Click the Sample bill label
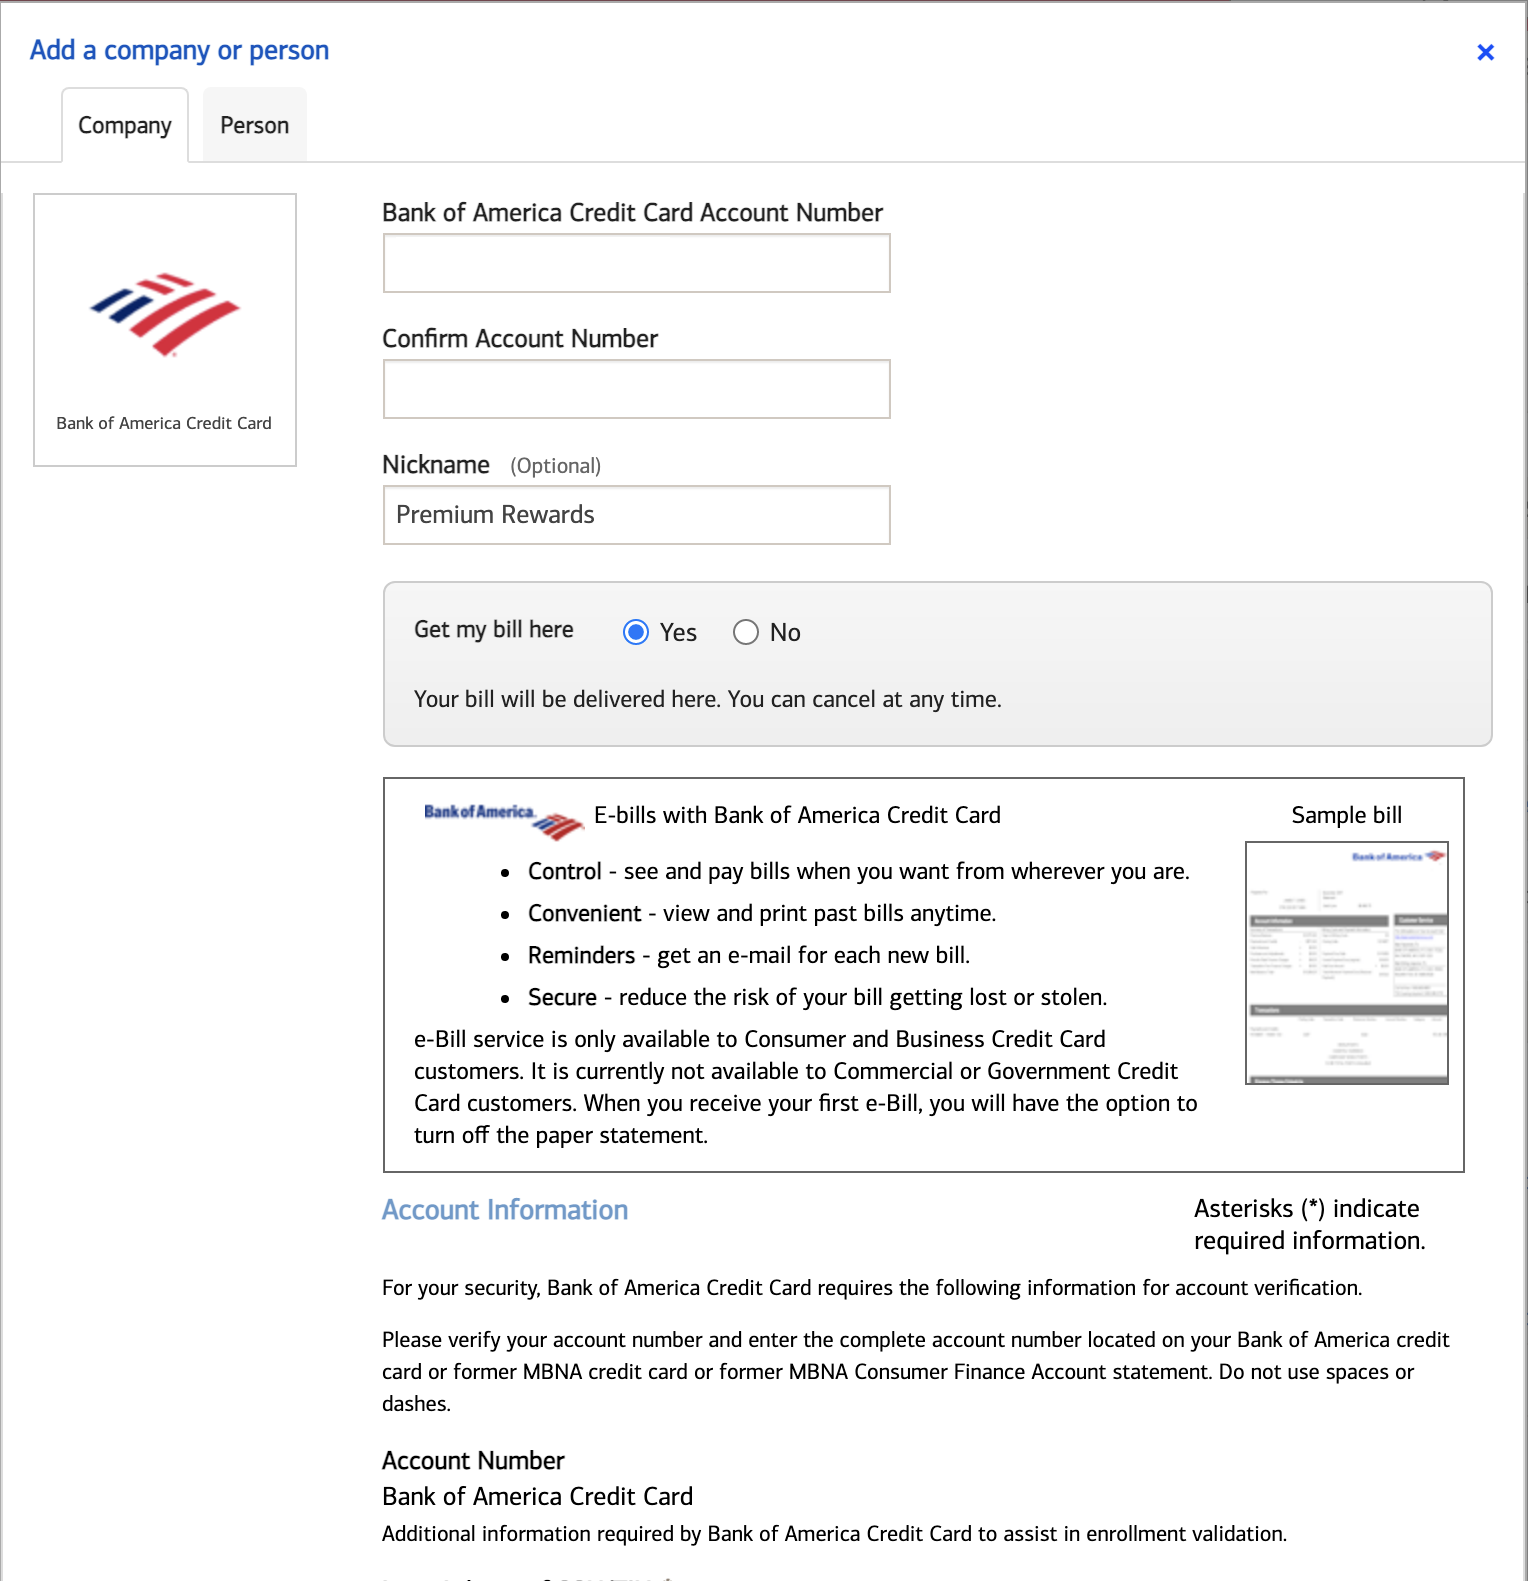This screenshot has width=1528, height=1581. click(x=1346, y=815)
